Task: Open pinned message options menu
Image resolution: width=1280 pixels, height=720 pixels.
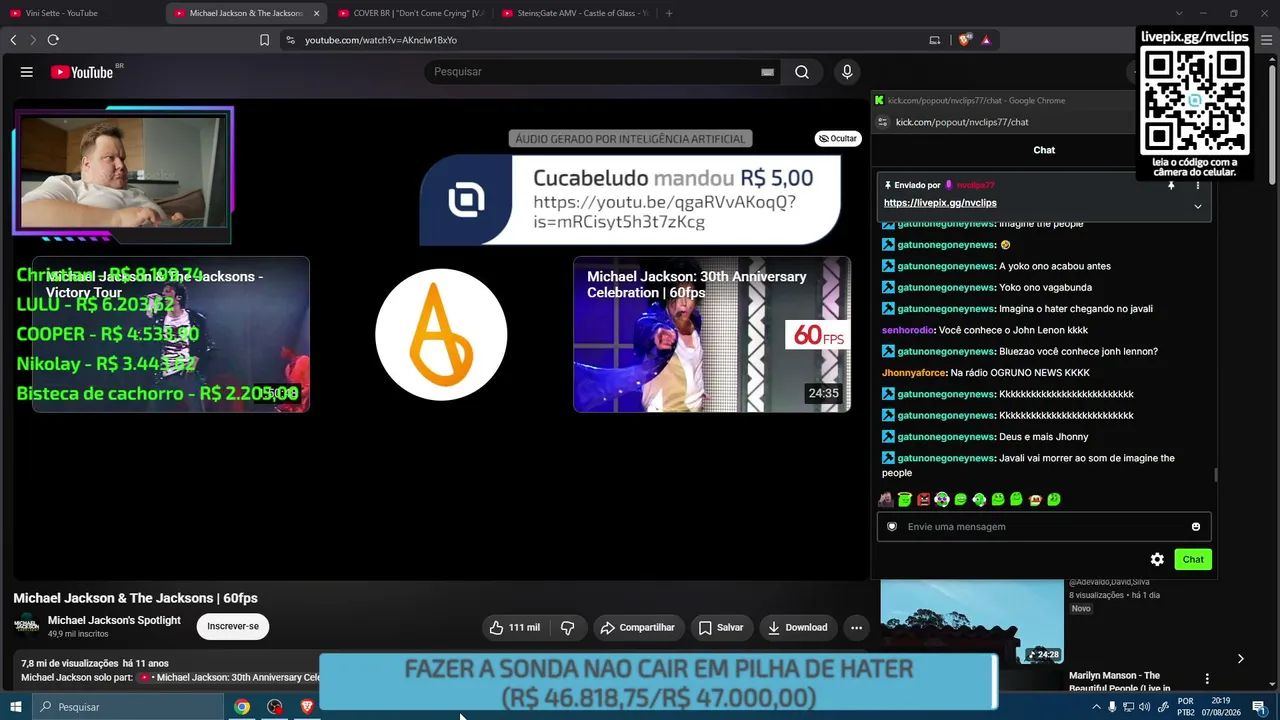Action: [1197, 185]
